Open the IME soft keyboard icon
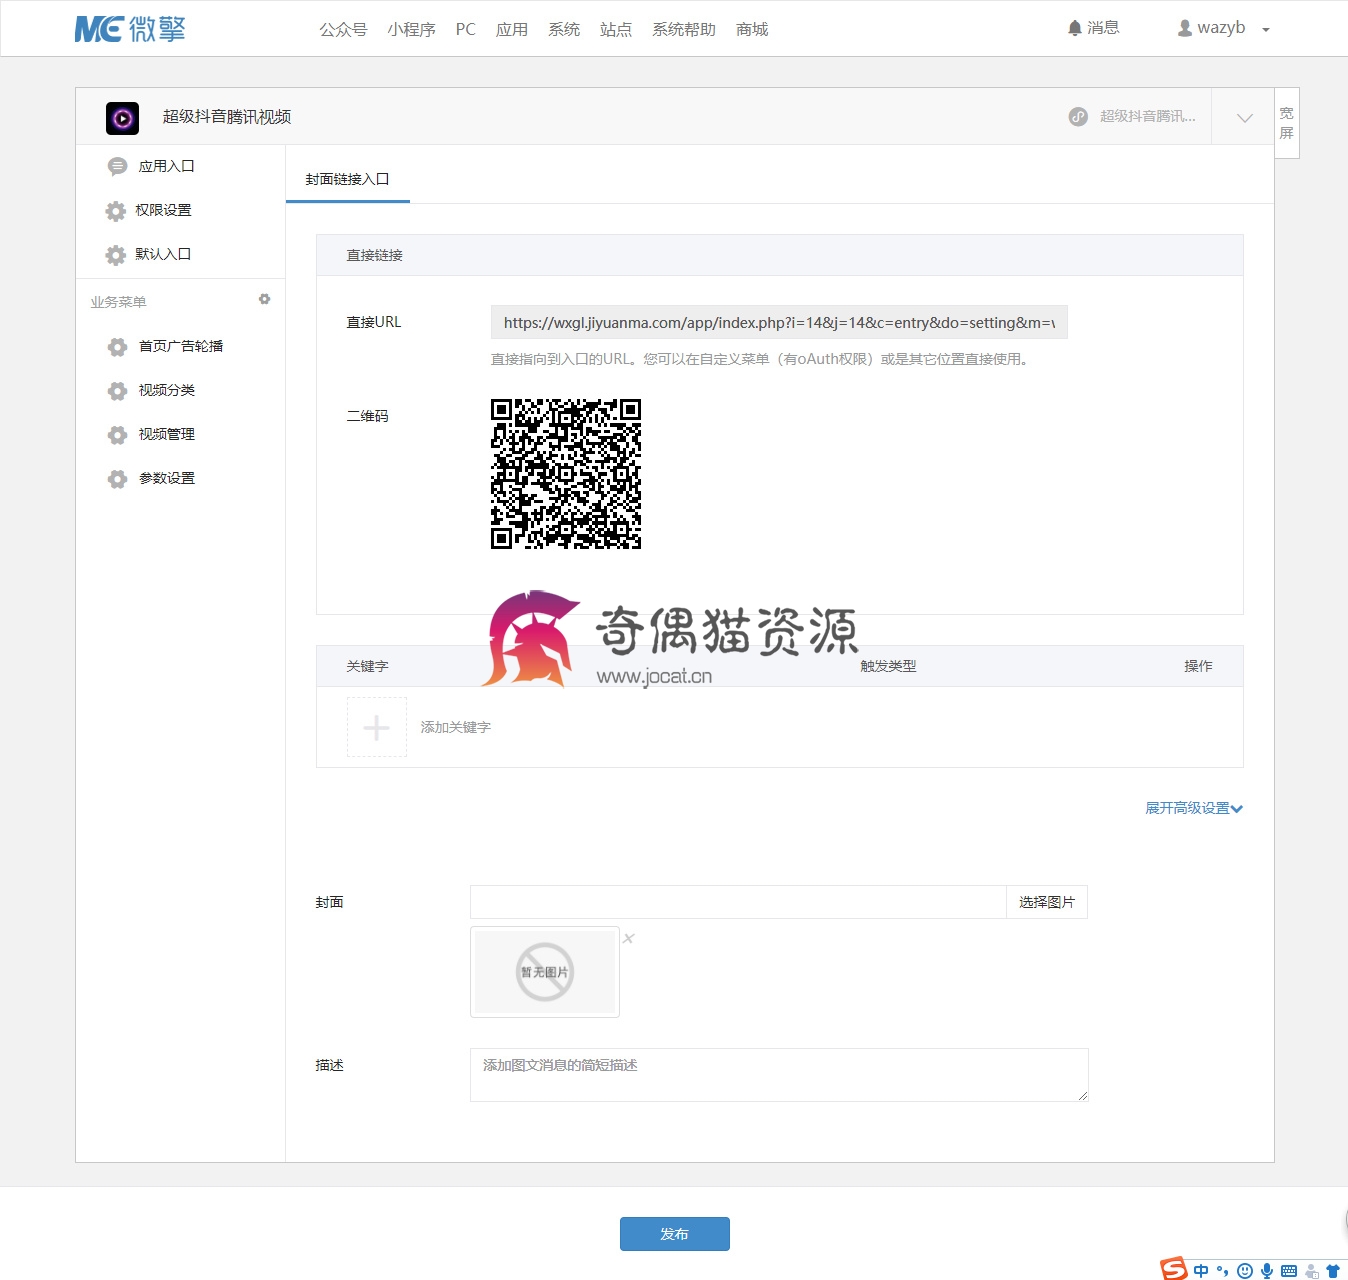 point(1289,1271)
